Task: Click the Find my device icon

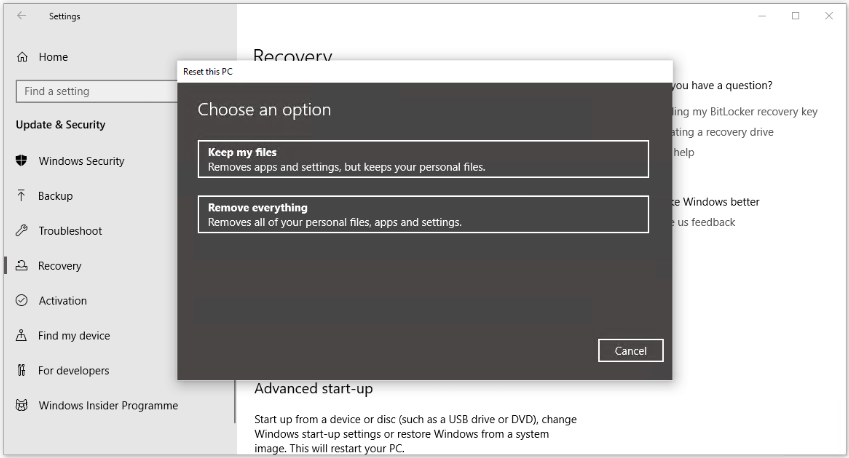Action: 22,336
